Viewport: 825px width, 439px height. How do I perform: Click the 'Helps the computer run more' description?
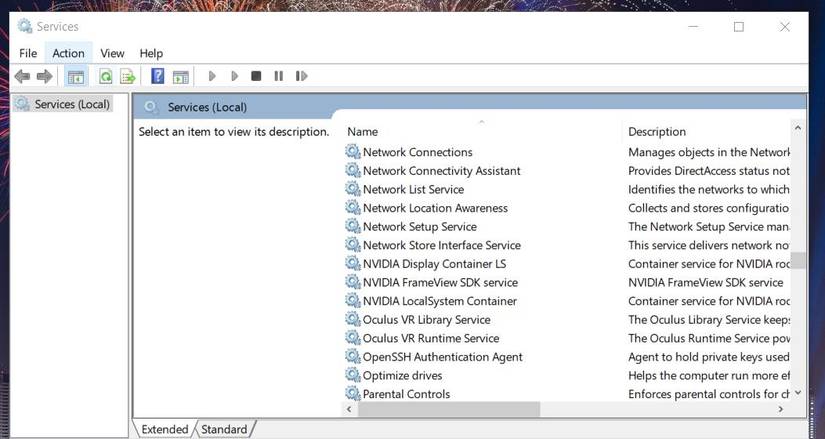click(x=709, y=375)
